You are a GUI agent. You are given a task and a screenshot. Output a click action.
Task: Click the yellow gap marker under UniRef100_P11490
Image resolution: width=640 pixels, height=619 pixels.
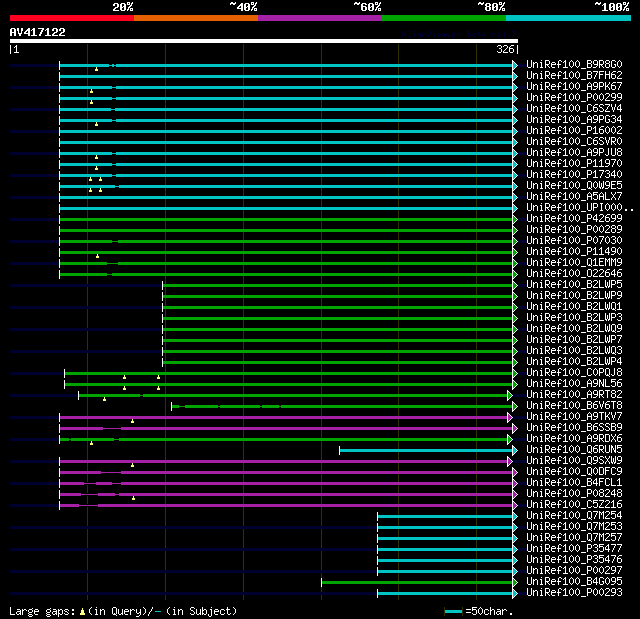[97, 256]
